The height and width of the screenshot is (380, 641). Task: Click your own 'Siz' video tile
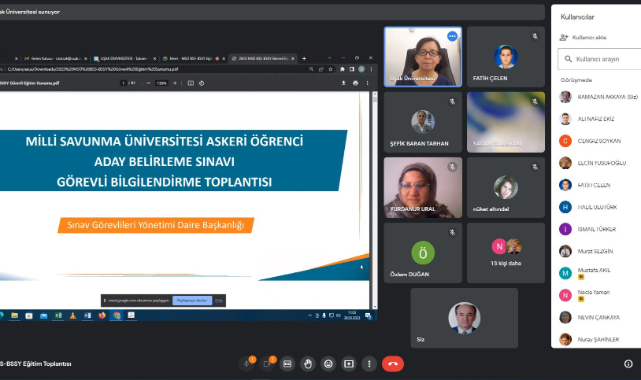464,318
